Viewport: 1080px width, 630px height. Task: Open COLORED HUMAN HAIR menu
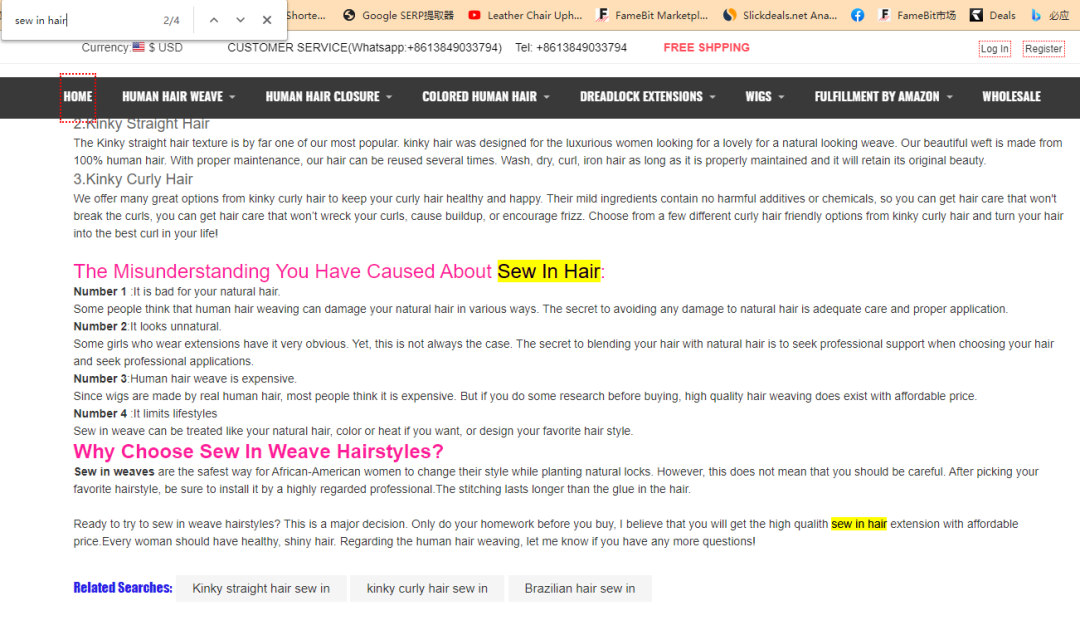click(479, 97)
